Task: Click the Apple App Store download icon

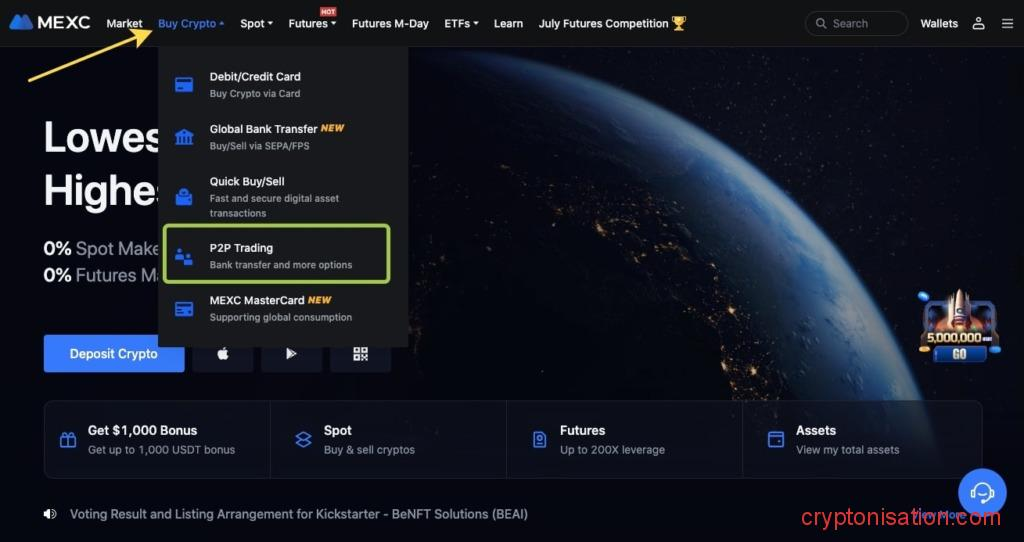Action: tap(222, 354)
